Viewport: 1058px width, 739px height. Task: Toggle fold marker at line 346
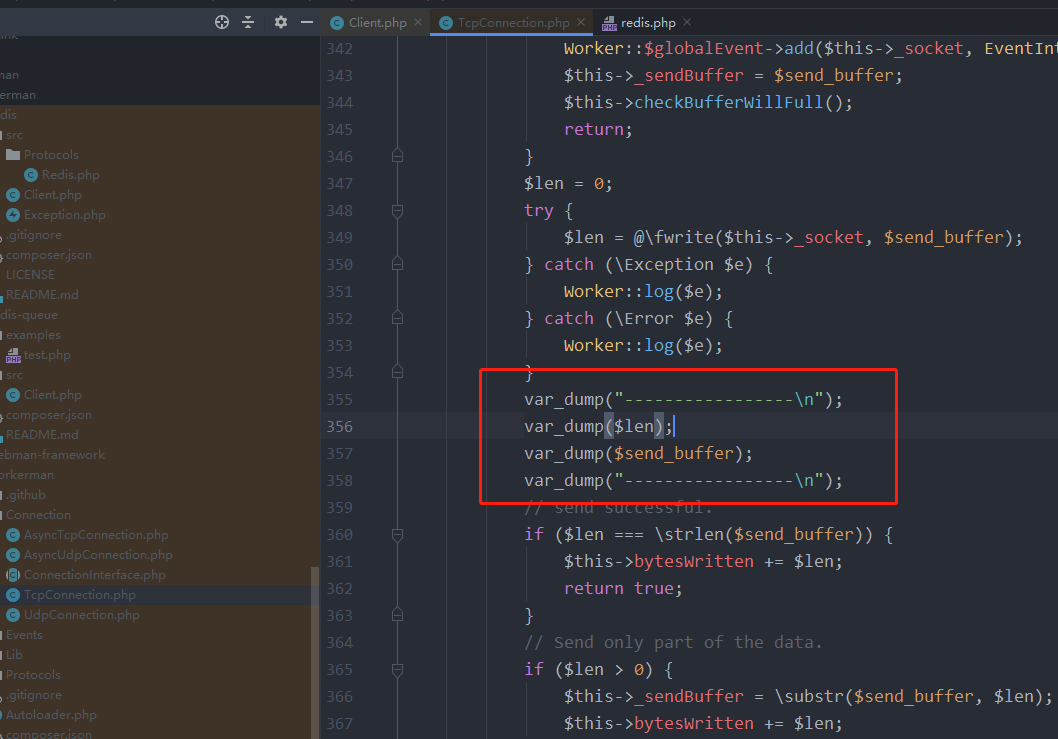pos(397,156)
